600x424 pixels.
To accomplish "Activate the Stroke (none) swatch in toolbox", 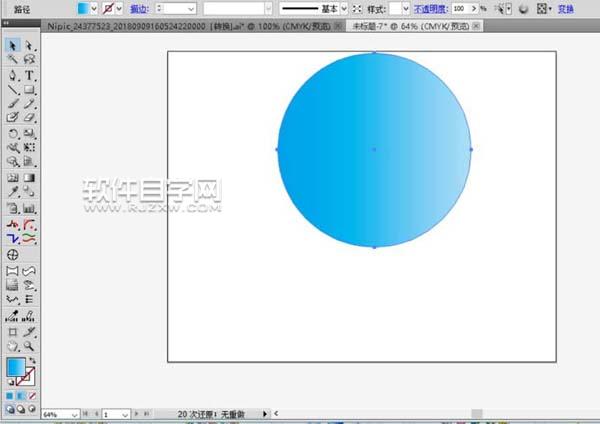I will (x=30, y=380).
